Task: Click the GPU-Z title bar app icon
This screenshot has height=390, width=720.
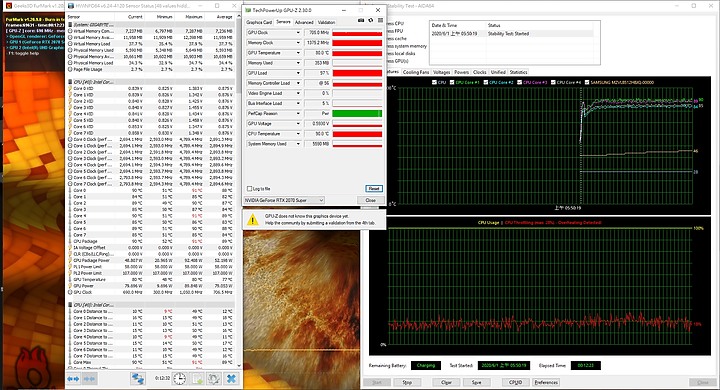Action: coord(248,10)
